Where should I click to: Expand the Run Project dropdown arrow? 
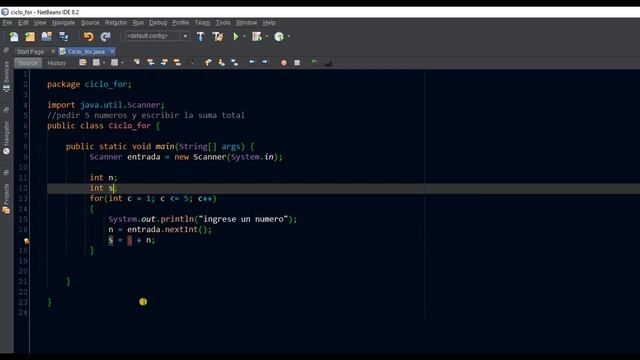tap(244, 37)
